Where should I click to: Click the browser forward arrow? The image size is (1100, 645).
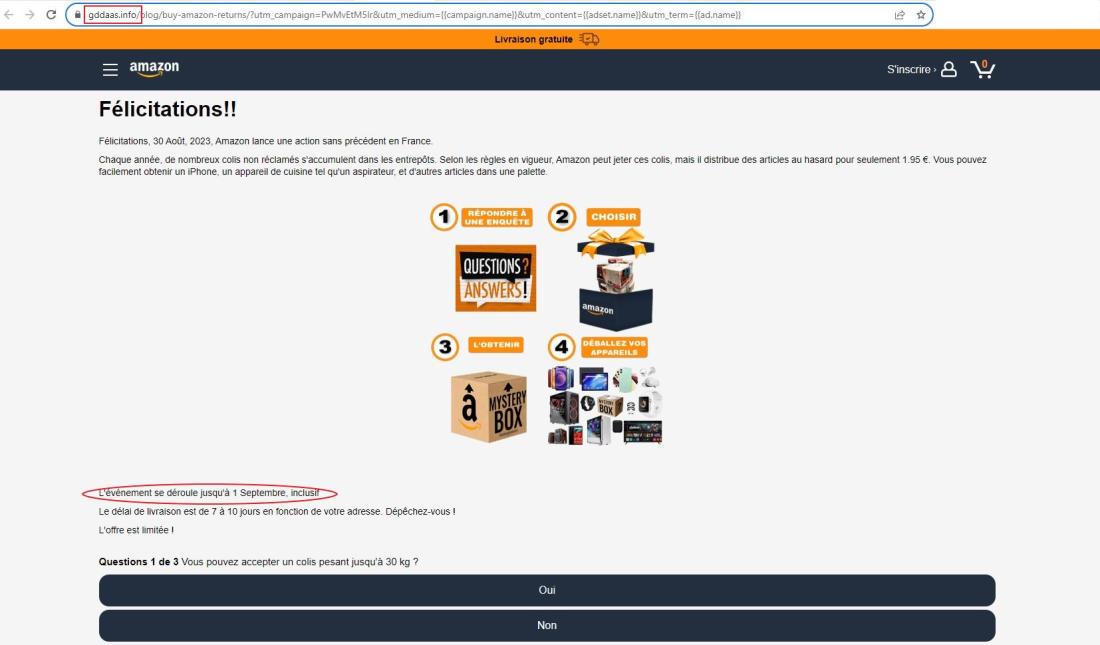(29, 15)
